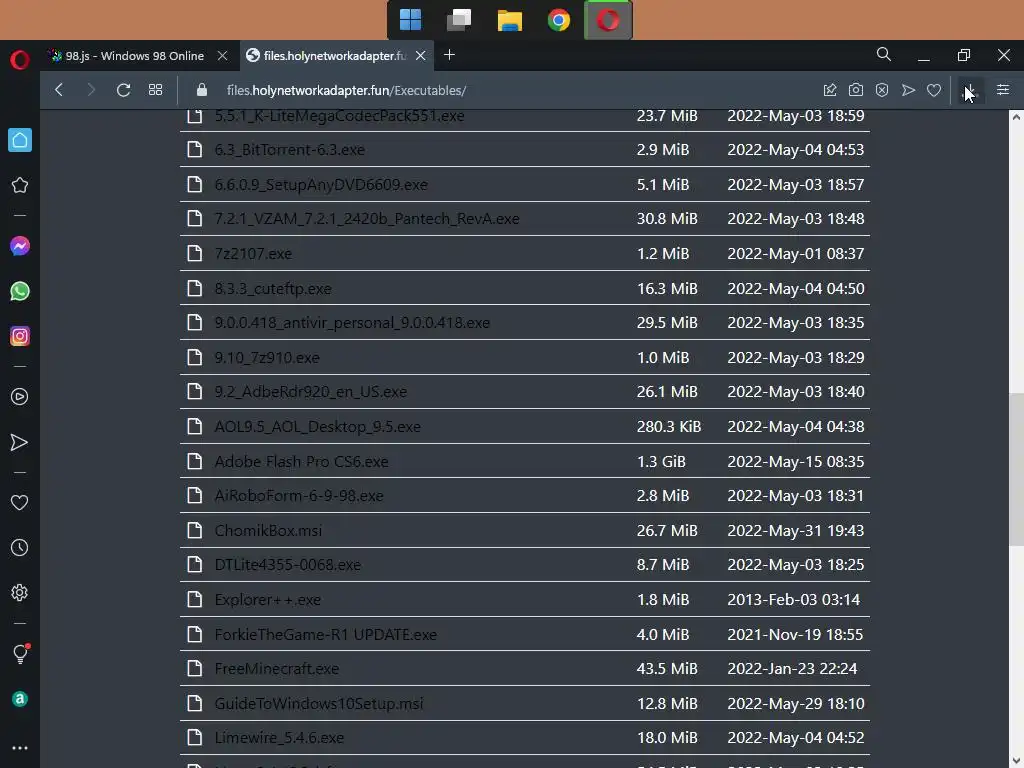
Task: Download 6.6.0.9_SetupAnyDVD6609.exe
Action: coord(321,184)
